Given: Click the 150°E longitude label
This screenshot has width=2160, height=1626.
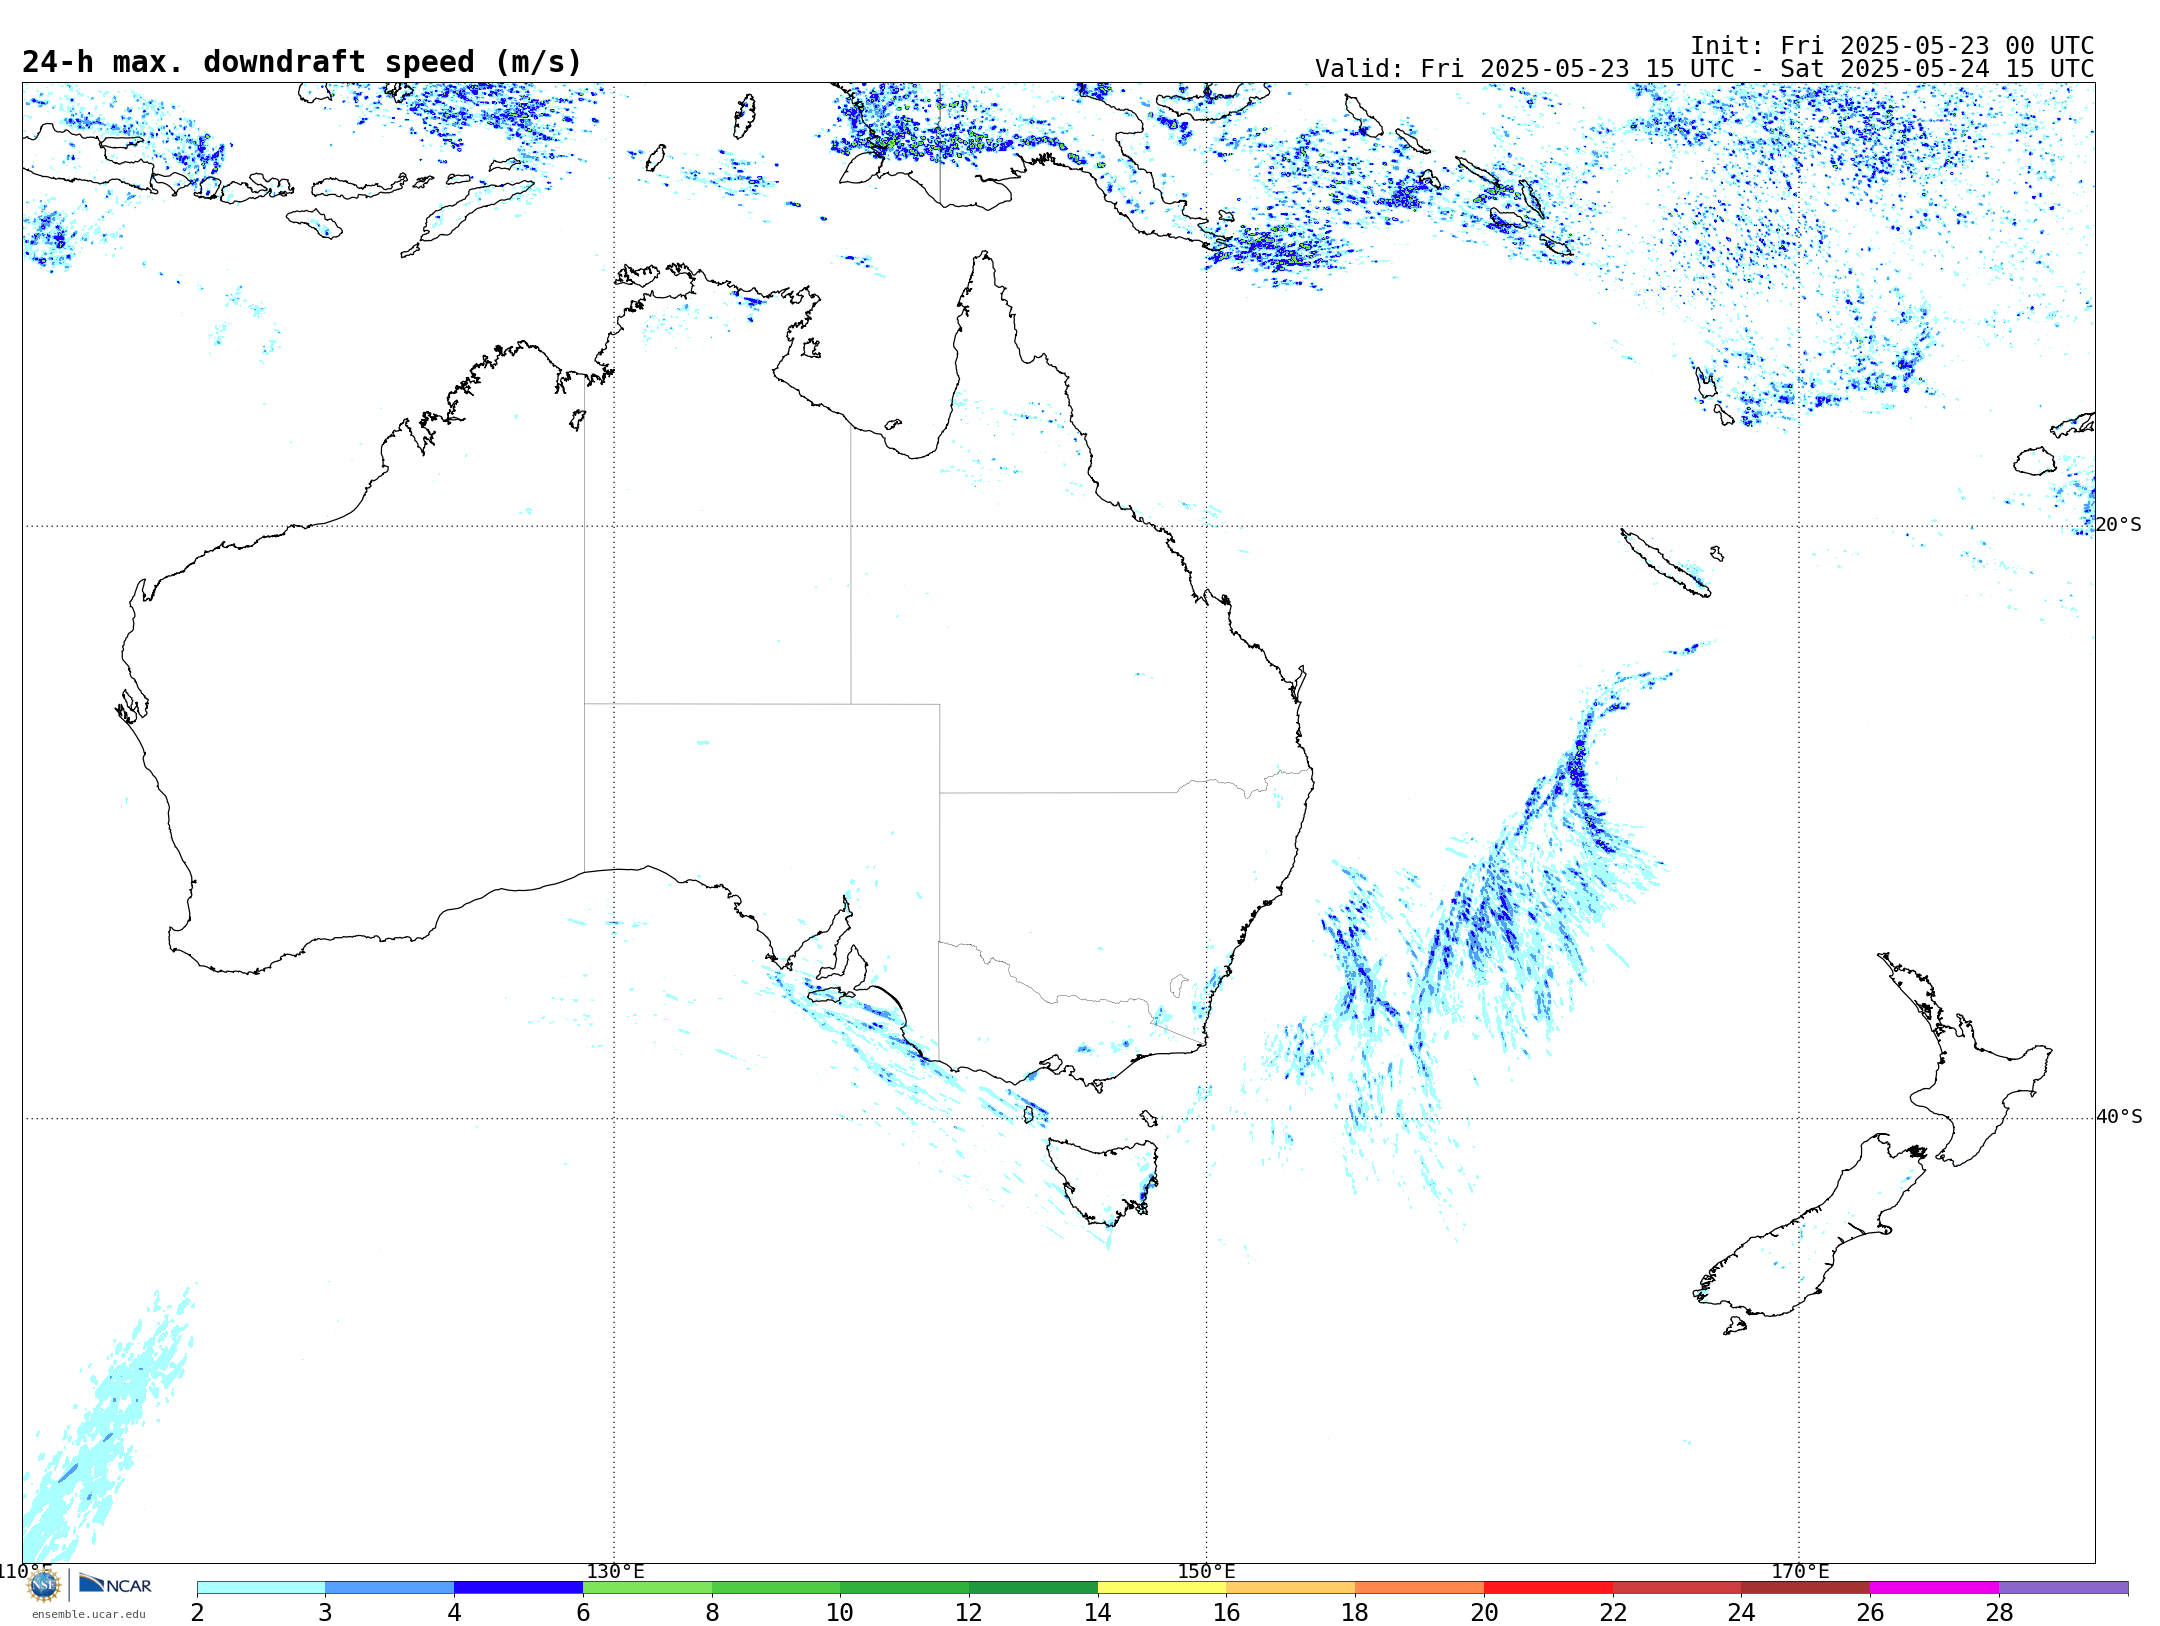Looking at the screenshot, I should click(x=1207, y=1571).
